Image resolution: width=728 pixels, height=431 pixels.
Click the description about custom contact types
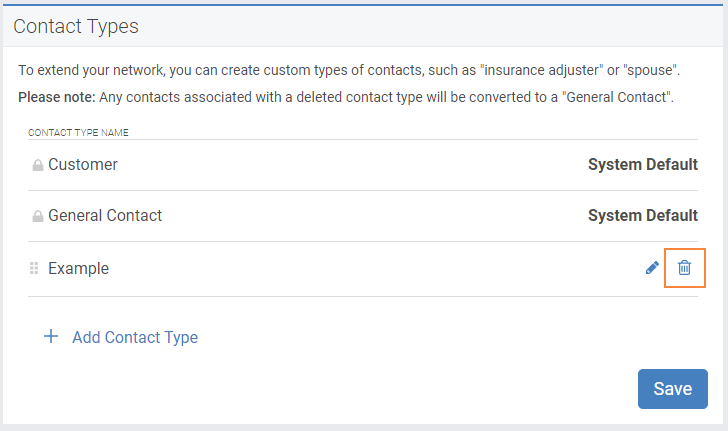point(349,70)
